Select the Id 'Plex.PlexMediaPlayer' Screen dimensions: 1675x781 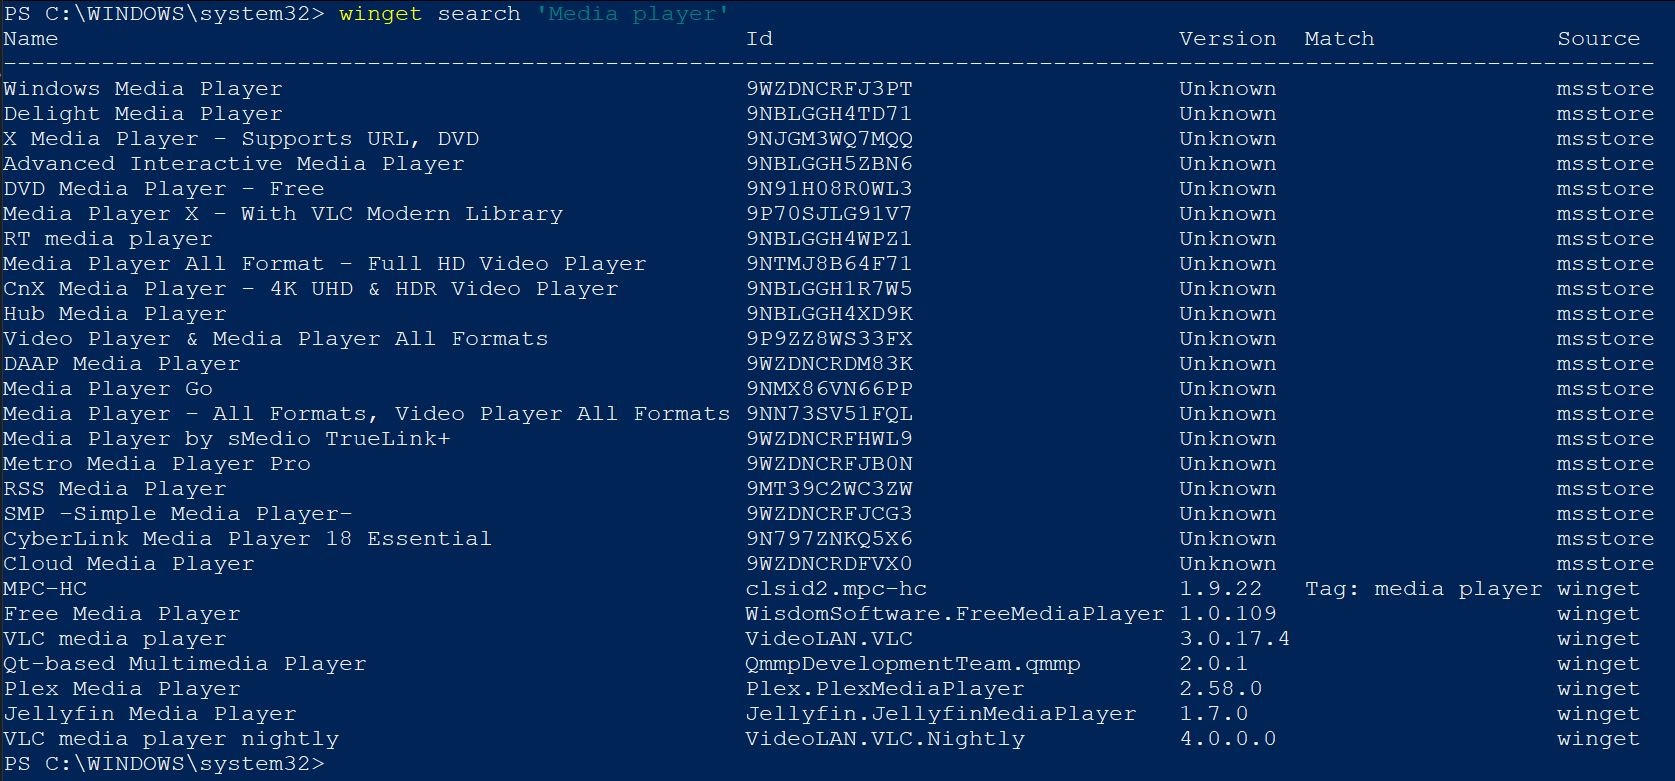tap(885, 689)
